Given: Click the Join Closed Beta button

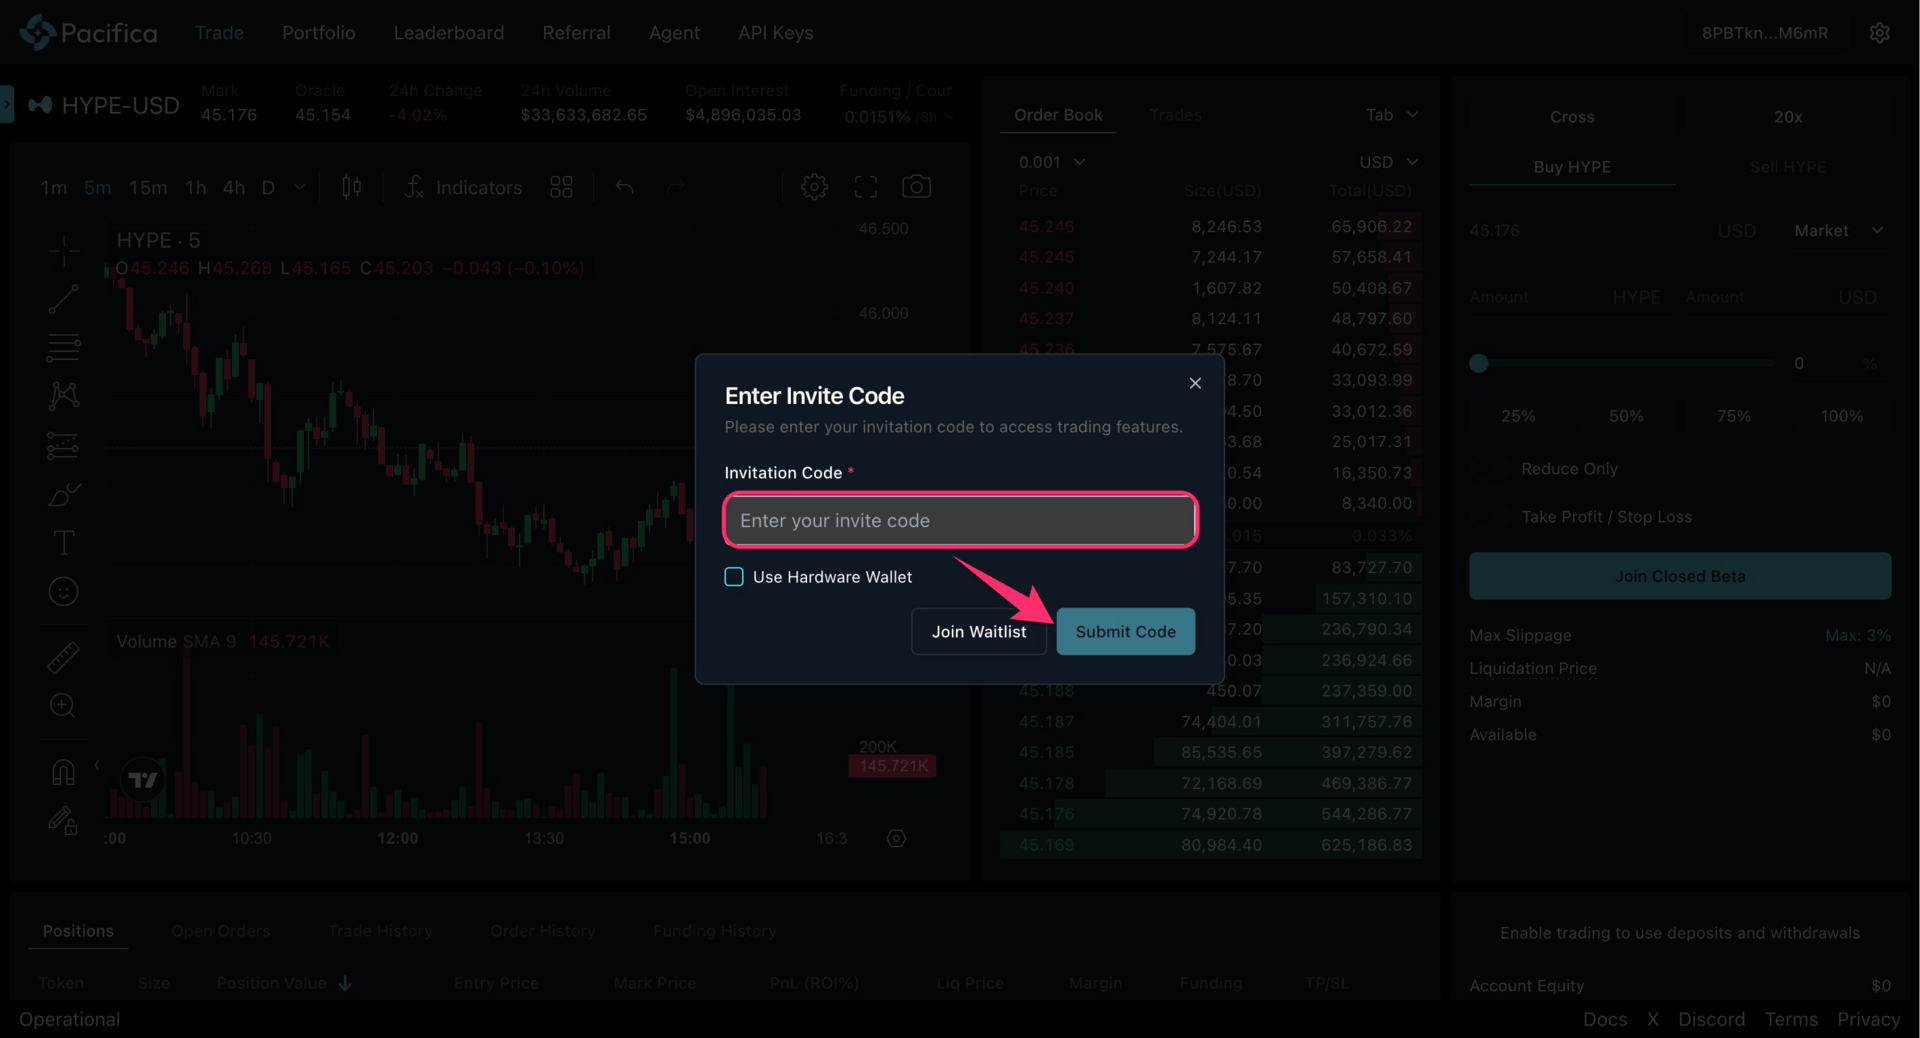Looking at the screenshot, I should pyautogui.click(x=1680, y=576).
